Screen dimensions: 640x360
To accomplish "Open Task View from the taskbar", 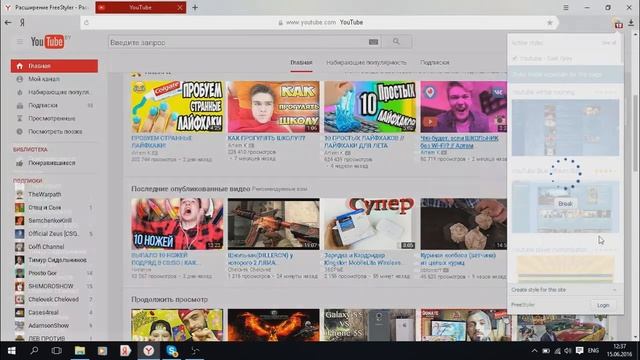I will pos(57,351).
